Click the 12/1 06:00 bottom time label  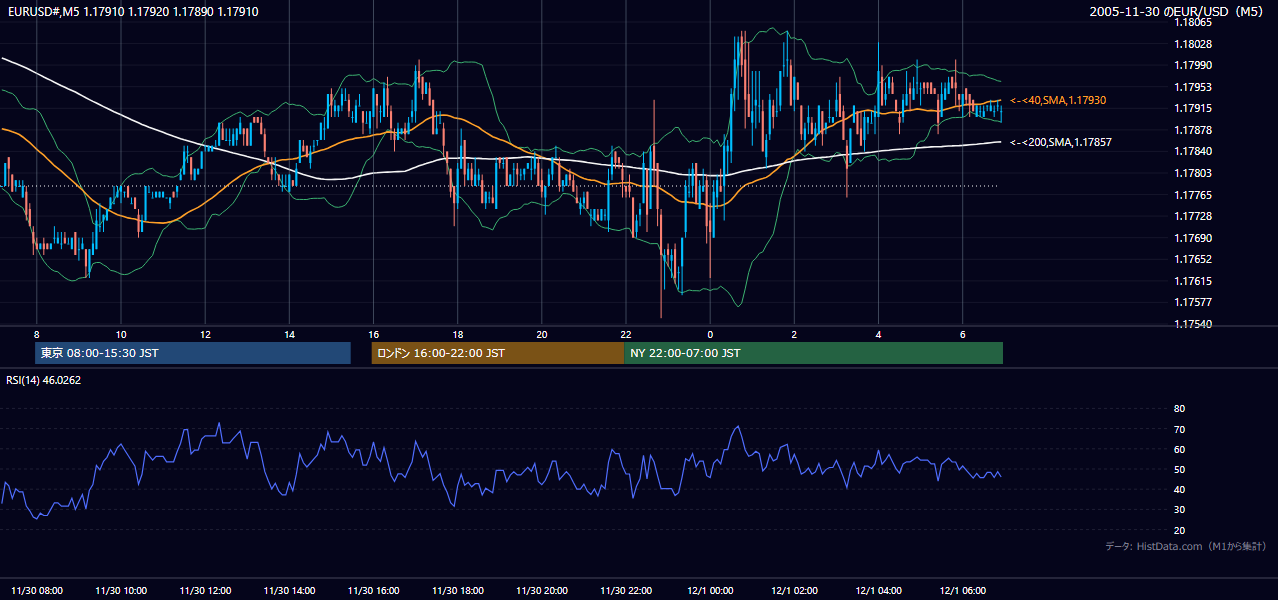(x=963, y=591)
